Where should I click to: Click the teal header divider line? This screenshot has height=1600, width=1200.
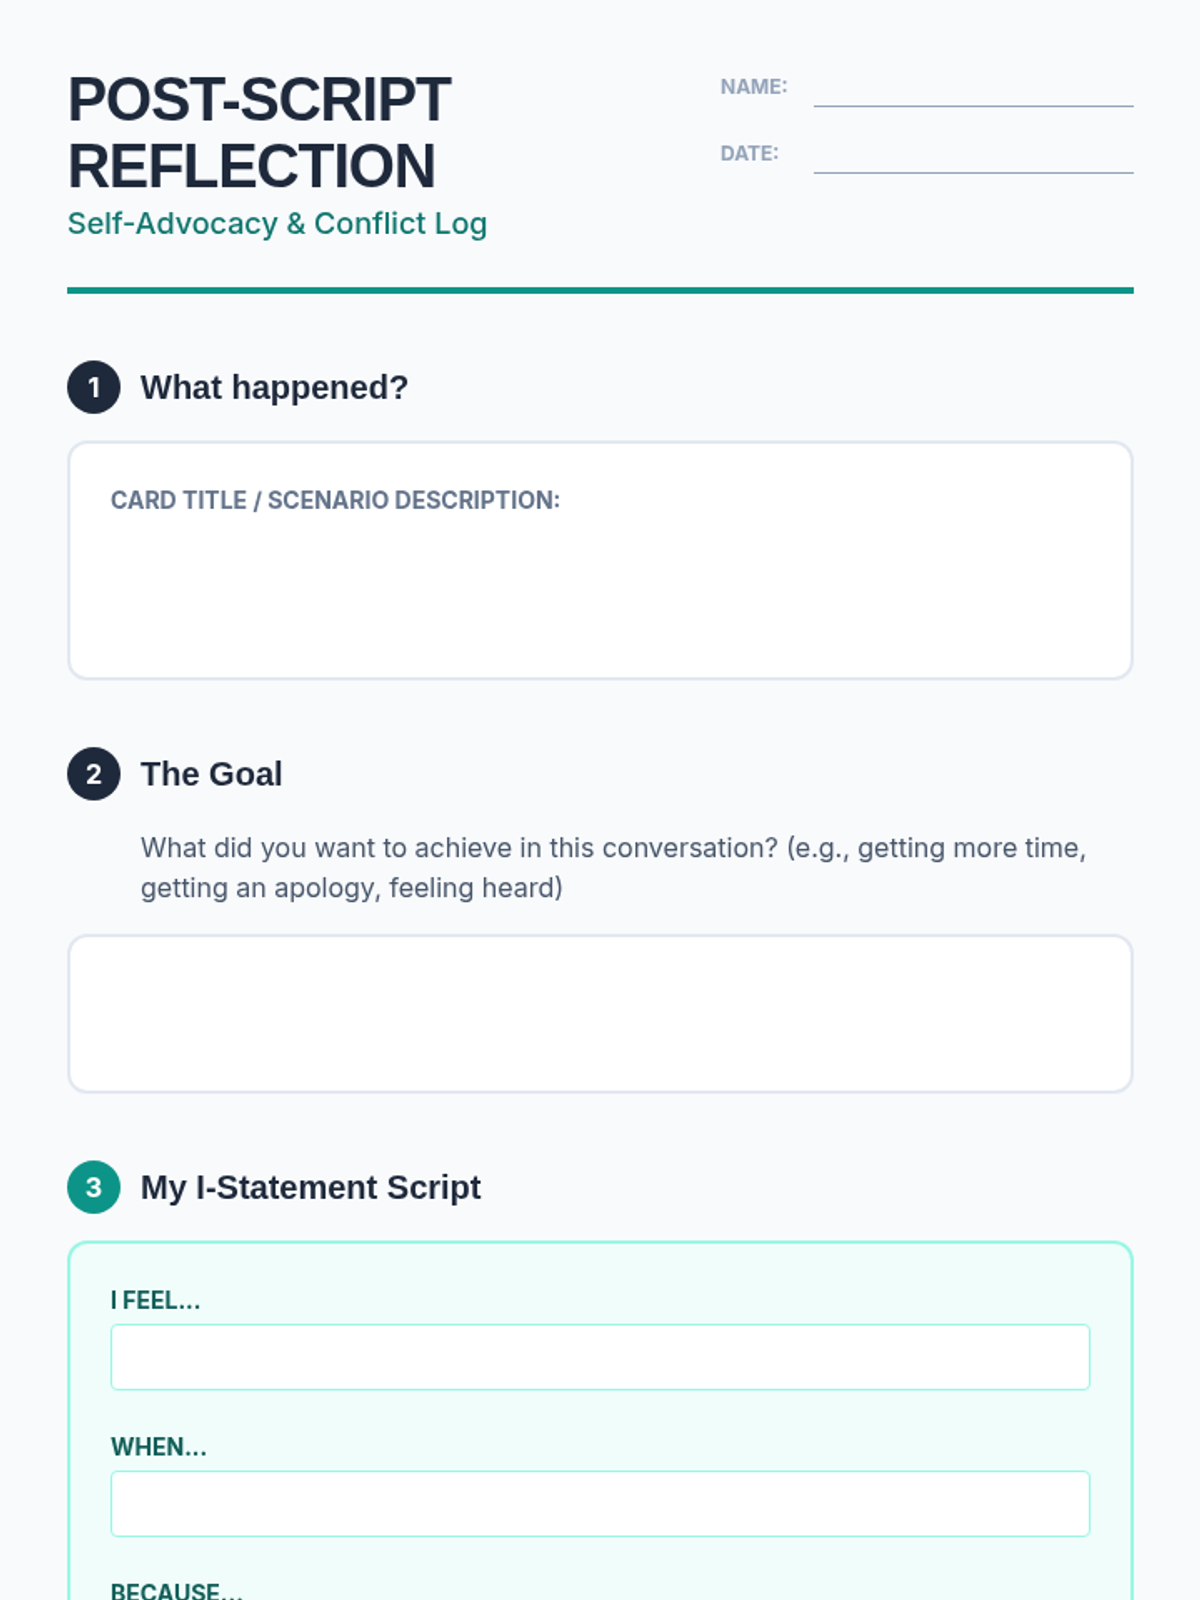pyautogui.click(x=600, y=291)
